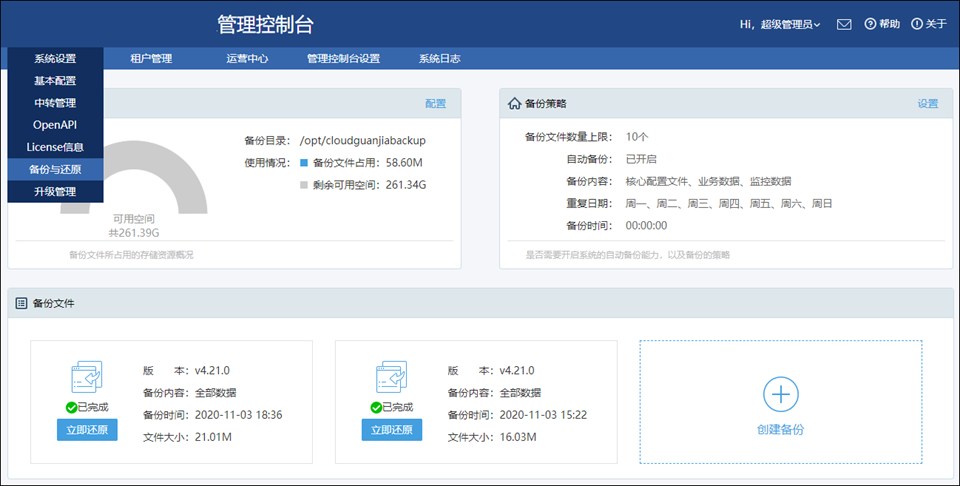
Task: Click the backup file icon for 15:22 backup
Action: coord(392,377)
